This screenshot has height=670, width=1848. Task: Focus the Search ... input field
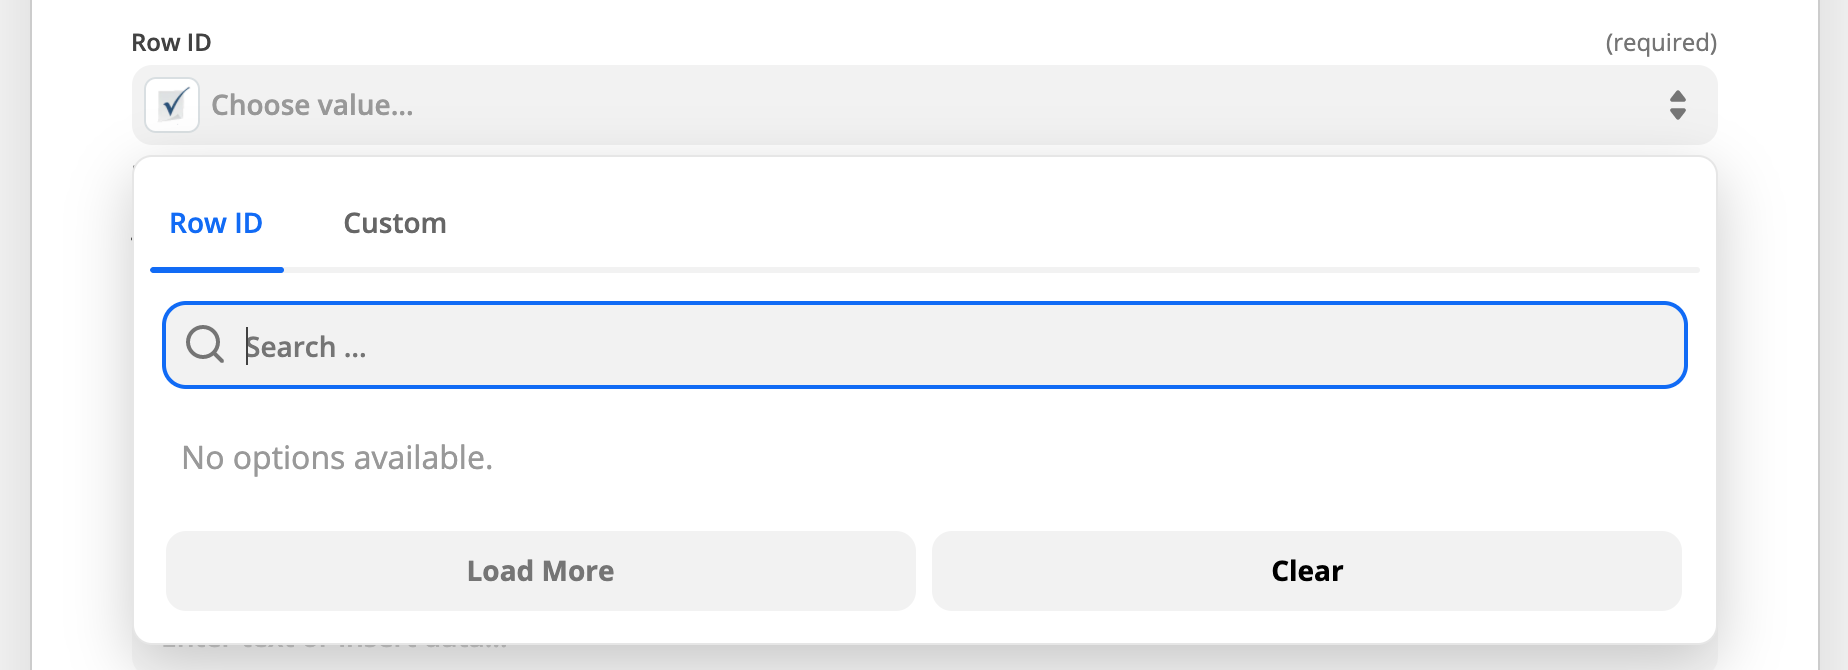925,345
